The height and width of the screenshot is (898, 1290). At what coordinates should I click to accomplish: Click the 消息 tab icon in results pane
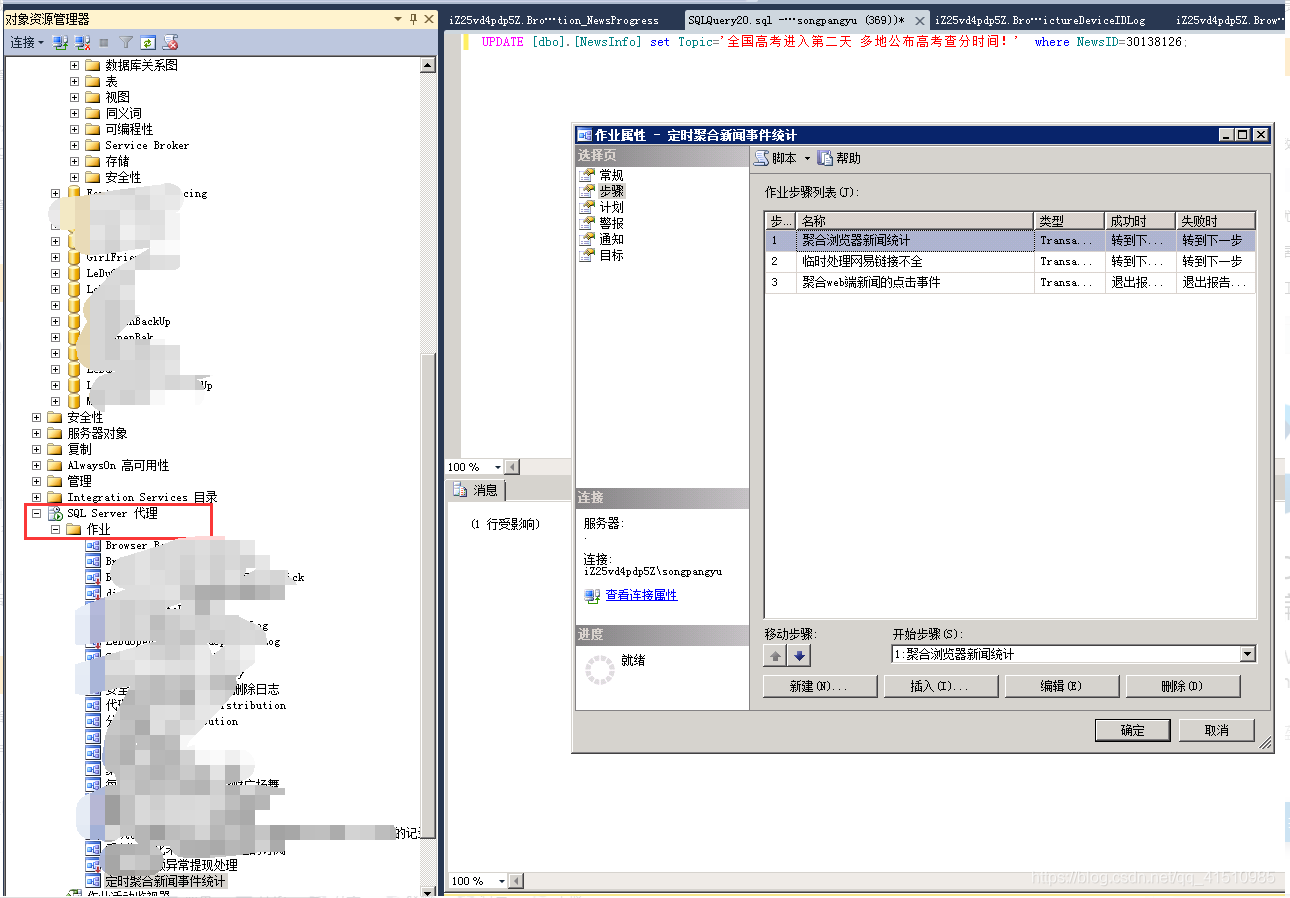pos(461,490)
